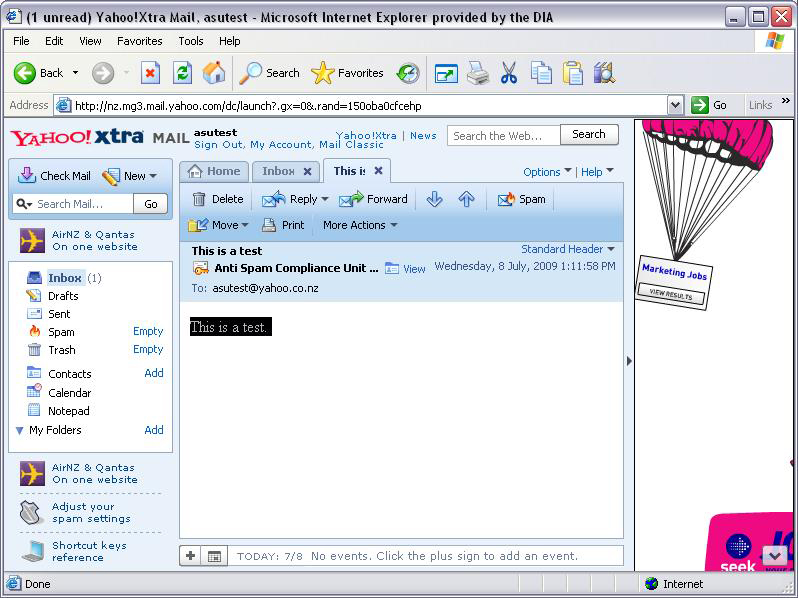This screenshot has height=598, width=798.
Task: Click the Mail Classic link
Action: pos(351,145)
